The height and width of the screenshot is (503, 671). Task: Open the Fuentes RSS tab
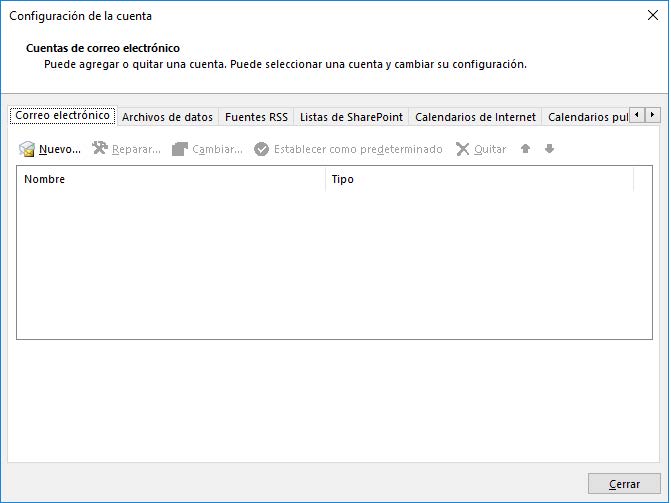(x=256, y=117)
